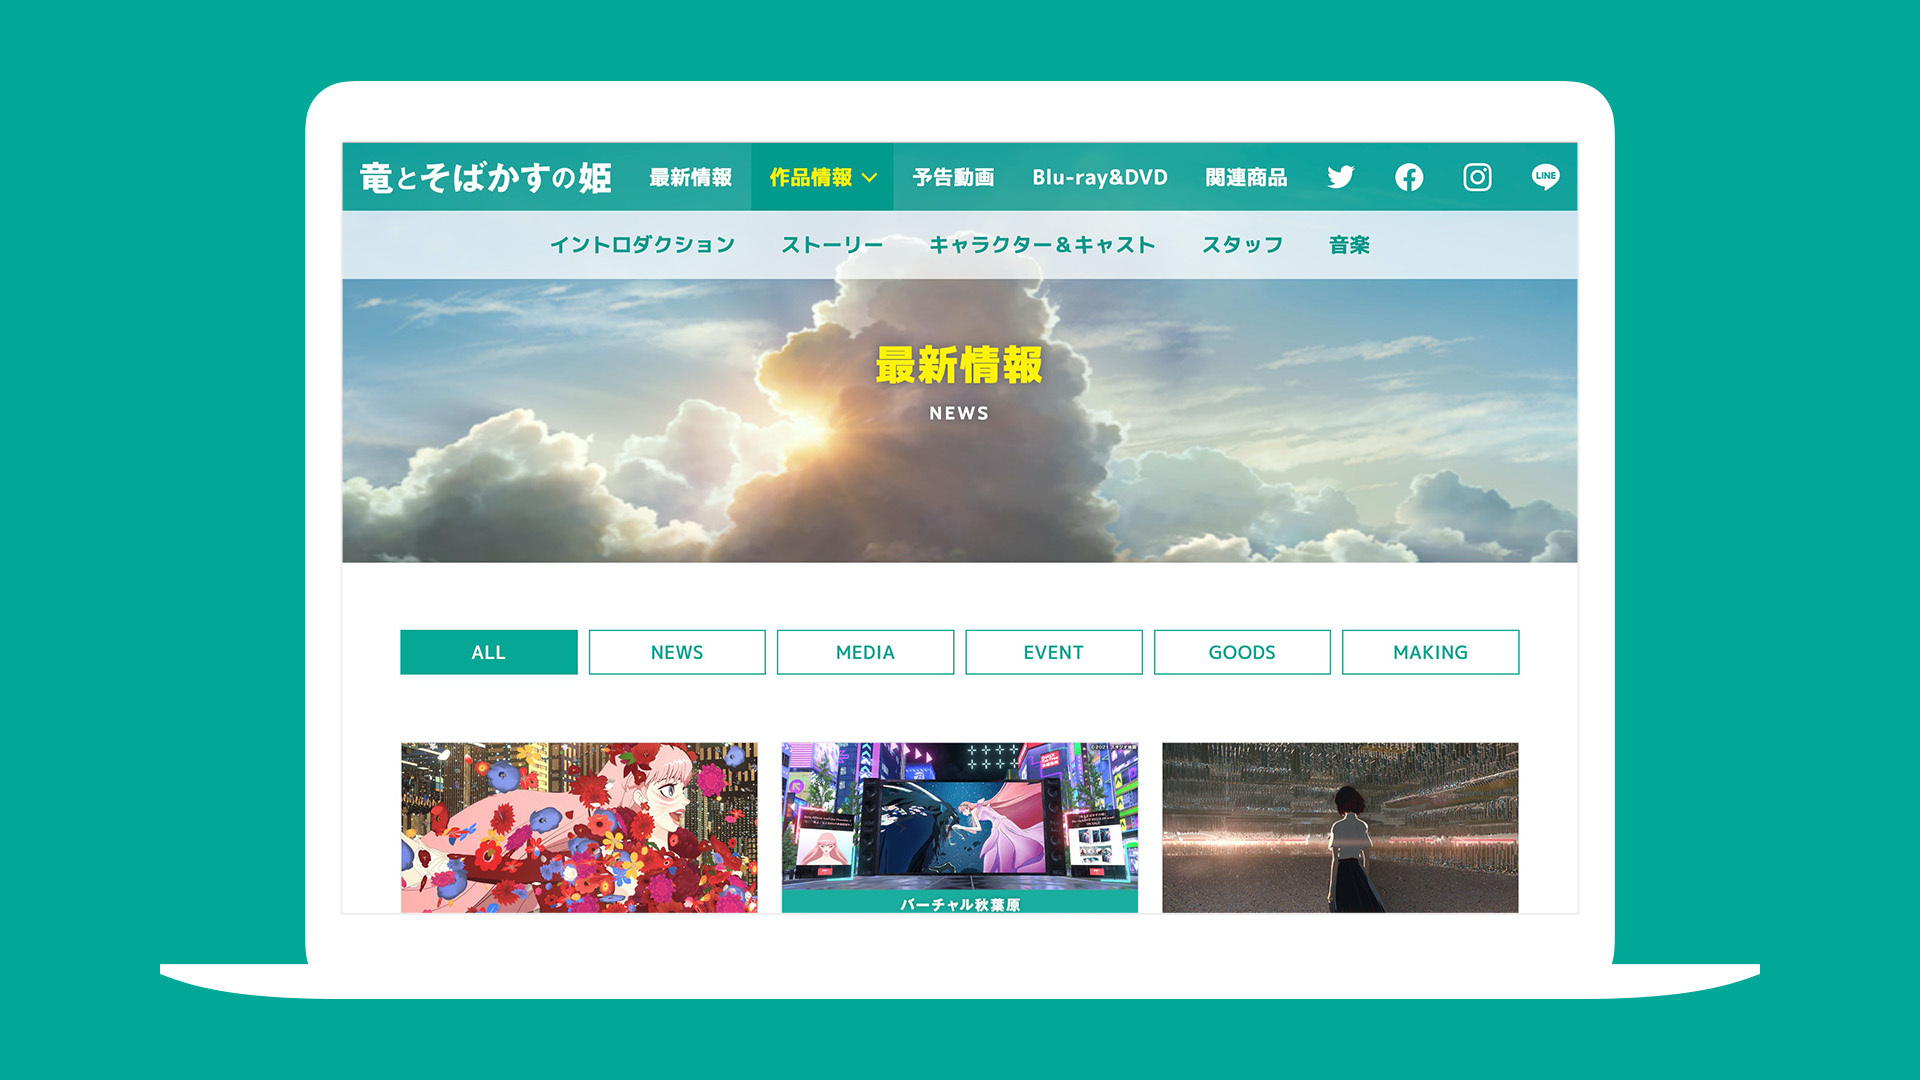Go to 予告動画 in the navigation

coord(953,177)
